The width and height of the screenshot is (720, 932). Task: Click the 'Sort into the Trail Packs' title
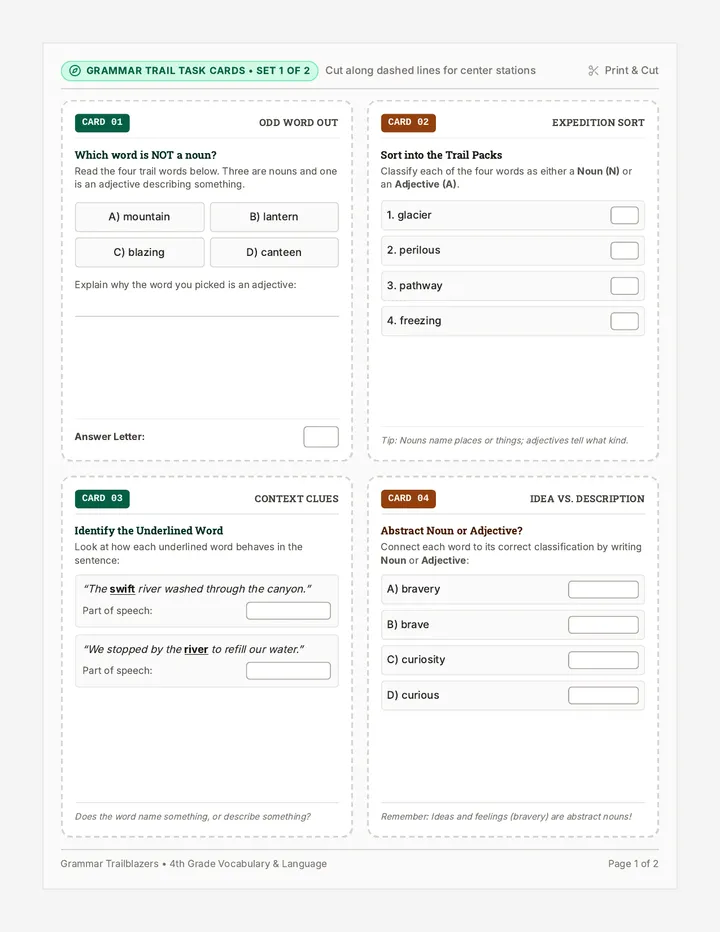pyautogui.click(x=441, y=155)
